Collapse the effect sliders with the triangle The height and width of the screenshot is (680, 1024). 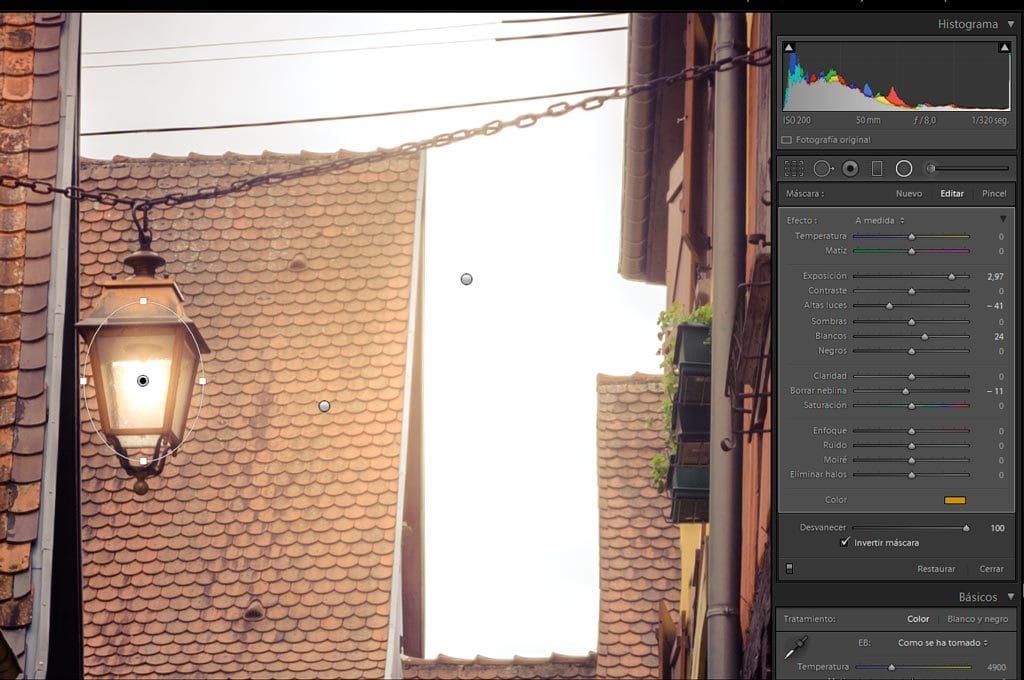coord(1003,219)
